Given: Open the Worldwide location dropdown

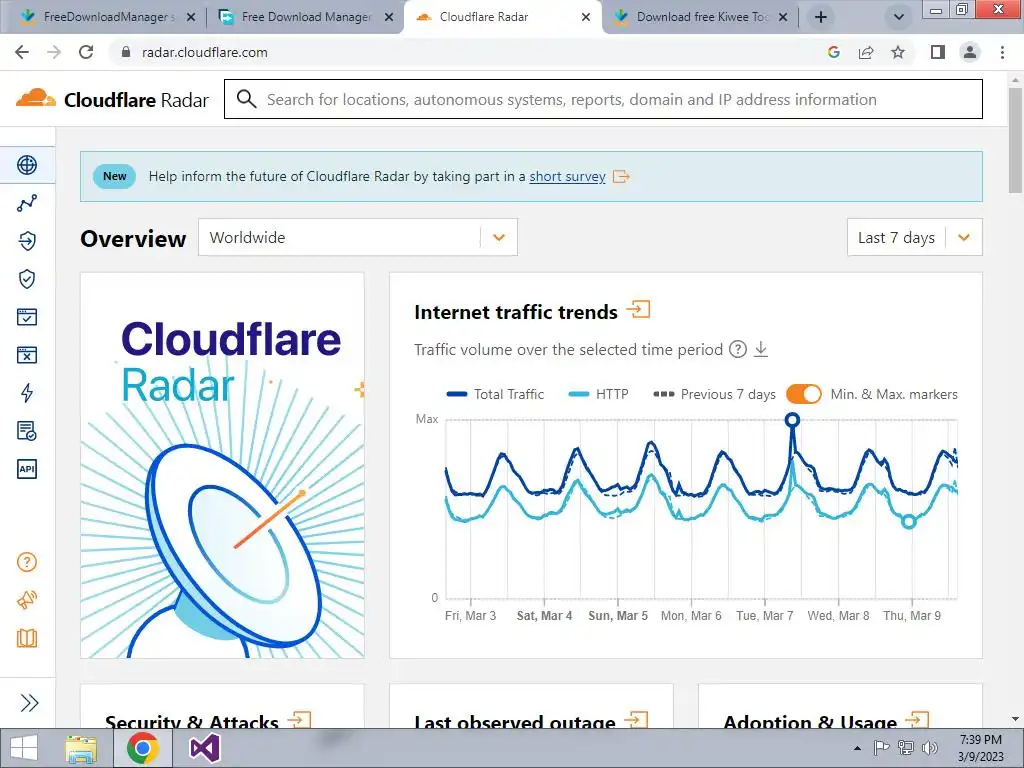Looking at the screenshot, I should (x=358, y=237).
